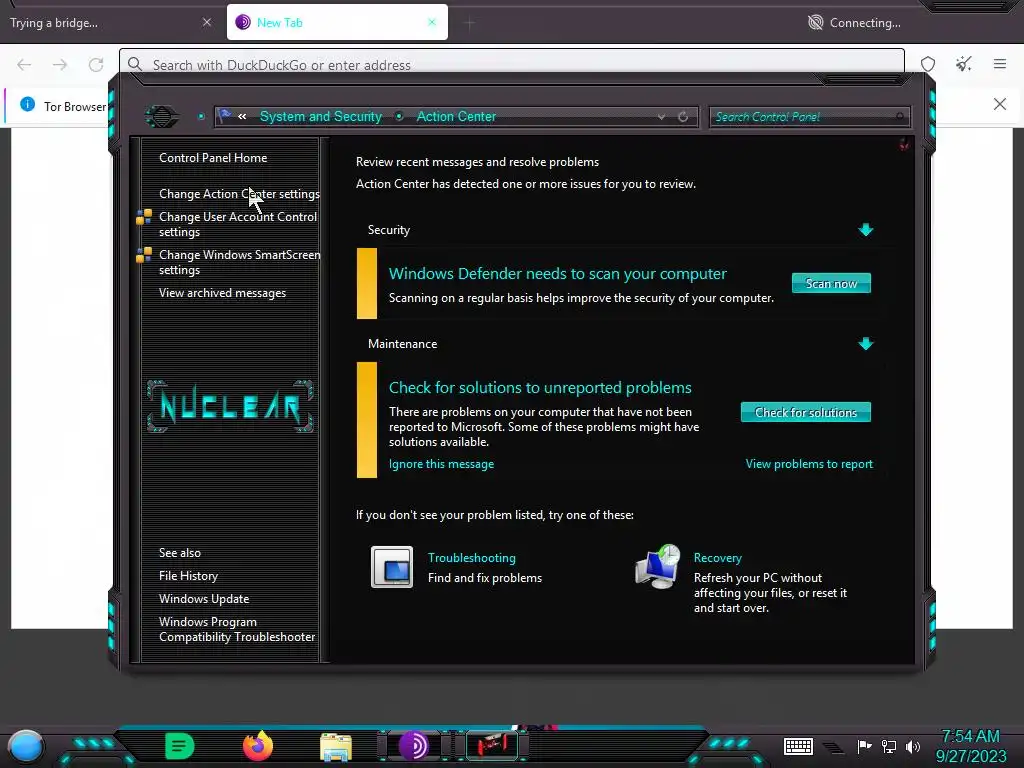Open File Explorer from the taskbar
The height and width of the screenshot is (768, 1024).
click(x=336, y=747)
